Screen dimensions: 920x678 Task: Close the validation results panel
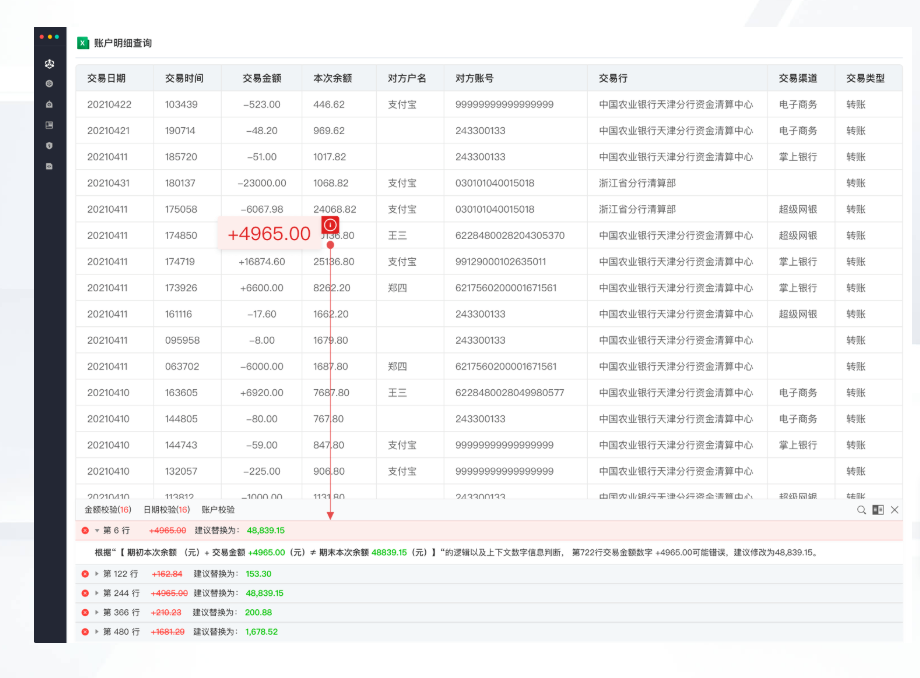(895, 510)
